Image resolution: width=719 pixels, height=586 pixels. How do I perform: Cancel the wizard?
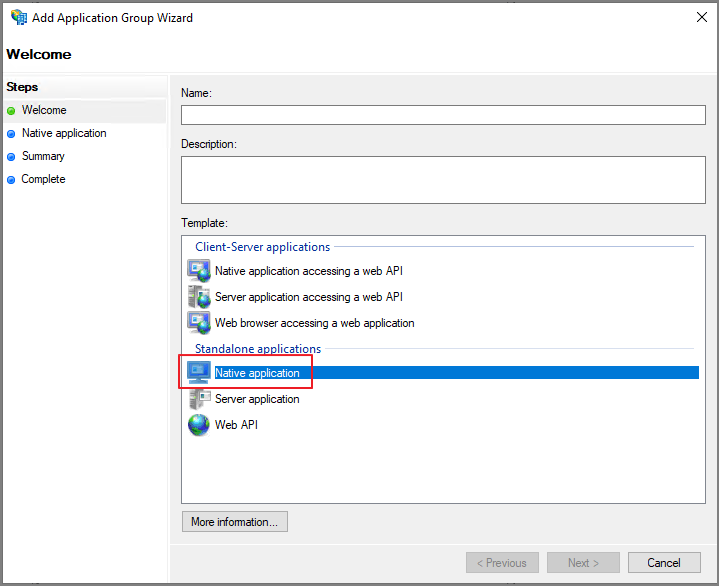pos(664,563)
